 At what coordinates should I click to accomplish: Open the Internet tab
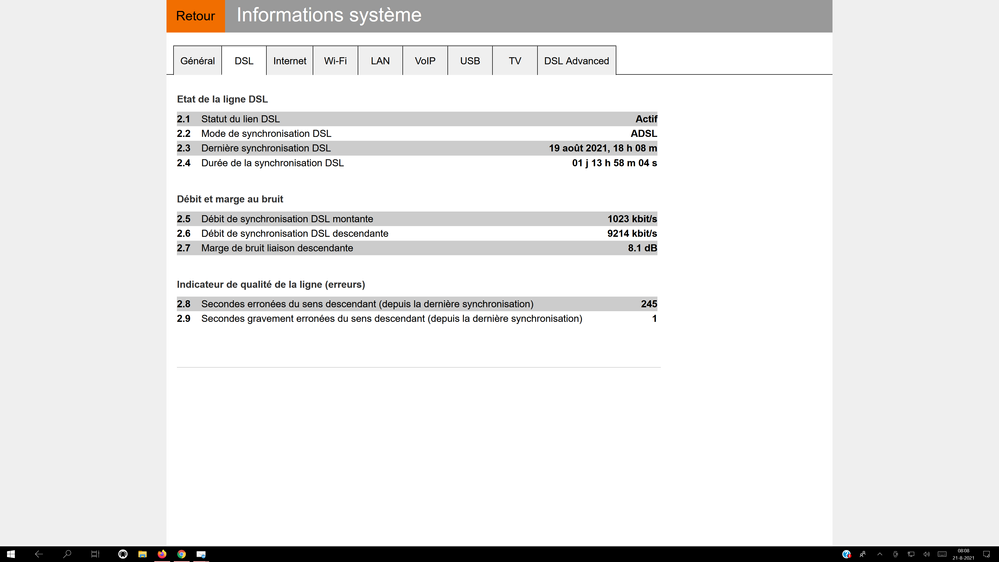point(290,61)
